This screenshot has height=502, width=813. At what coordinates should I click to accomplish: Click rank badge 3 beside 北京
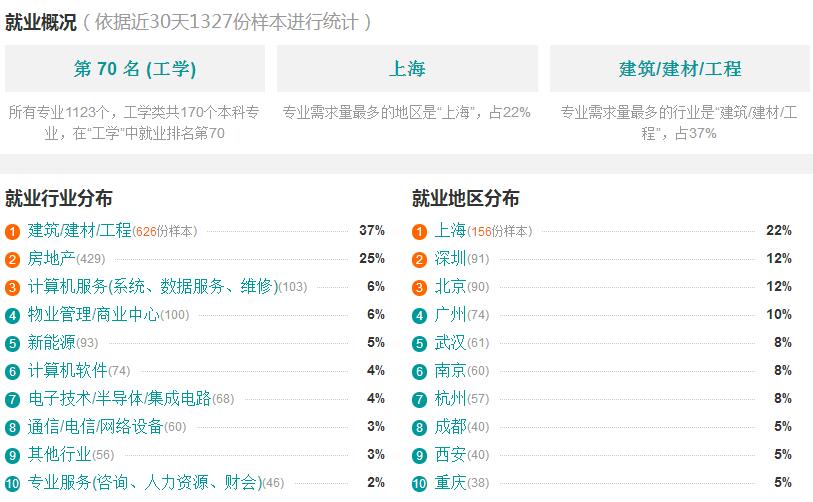pyautogui.click(x=419, y=288)
